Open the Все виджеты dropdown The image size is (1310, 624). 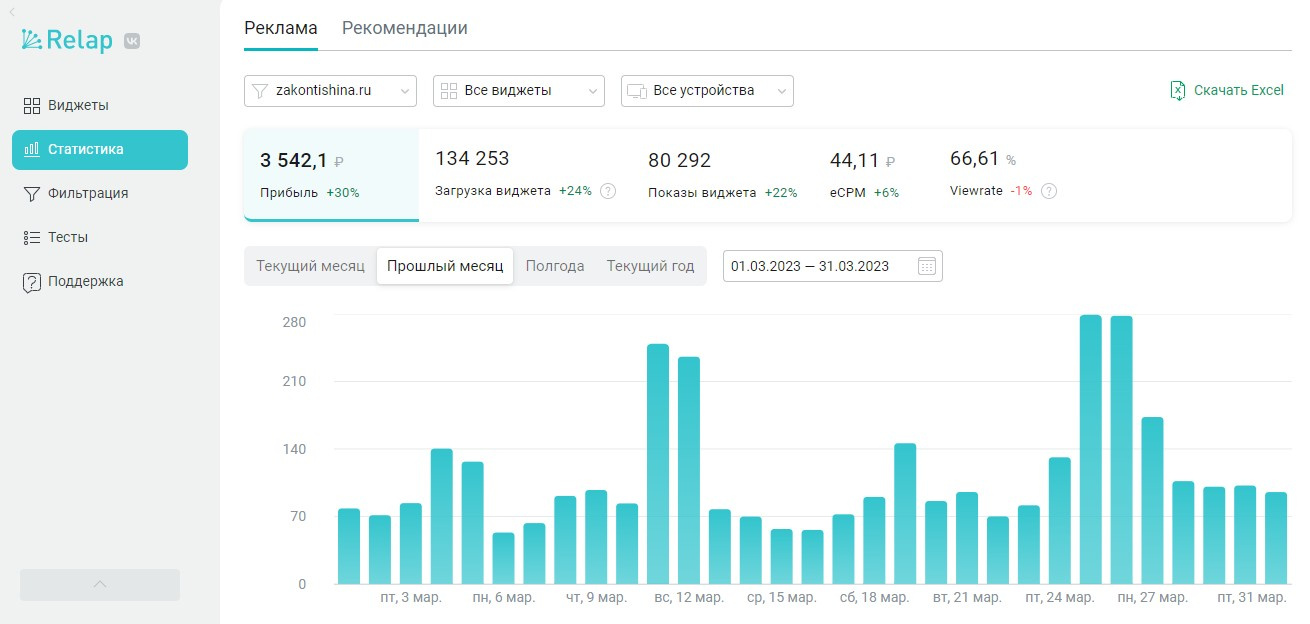pos(519,91)
